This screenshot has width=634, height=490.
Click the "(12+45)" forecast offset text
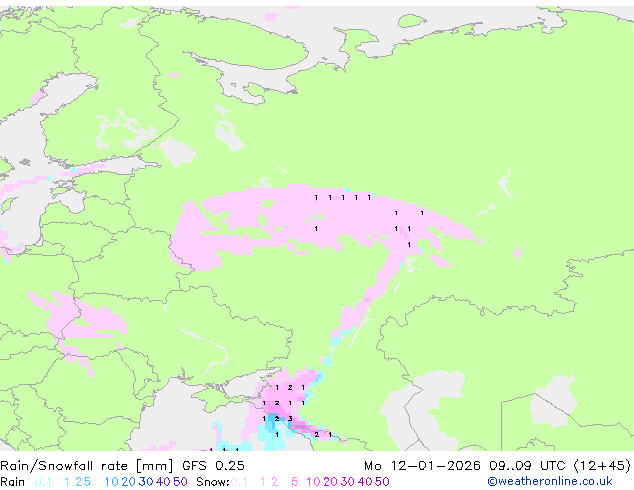[x=602, y=466]
